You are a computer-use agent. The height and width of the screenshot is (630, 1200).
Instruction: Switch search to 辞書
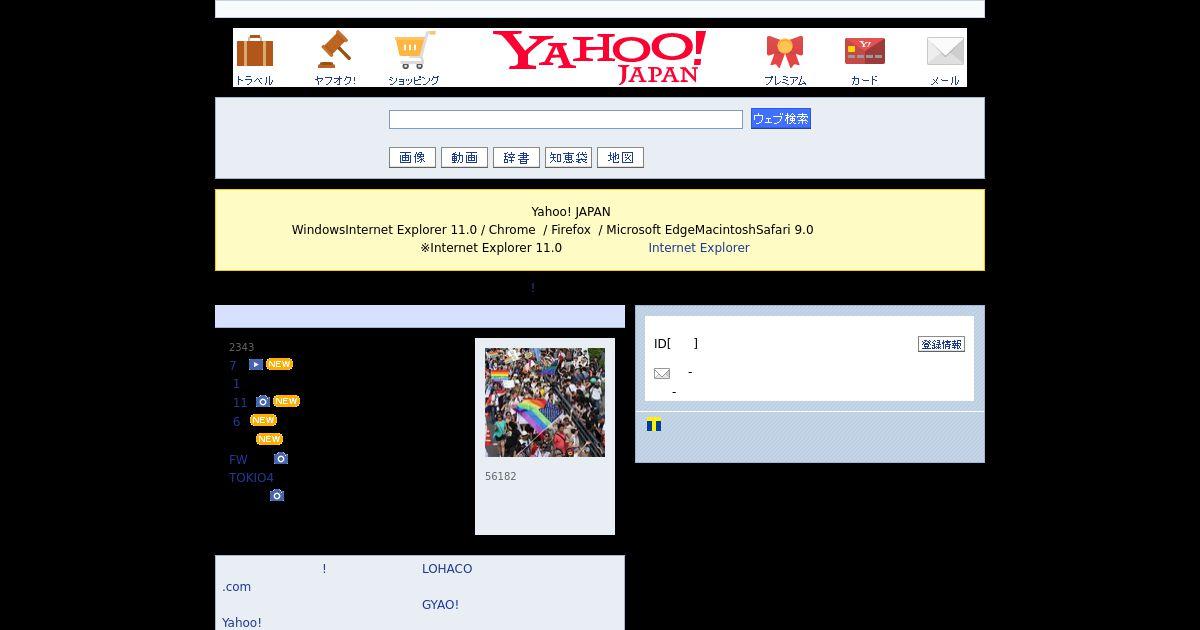click(x=516, y=157)
